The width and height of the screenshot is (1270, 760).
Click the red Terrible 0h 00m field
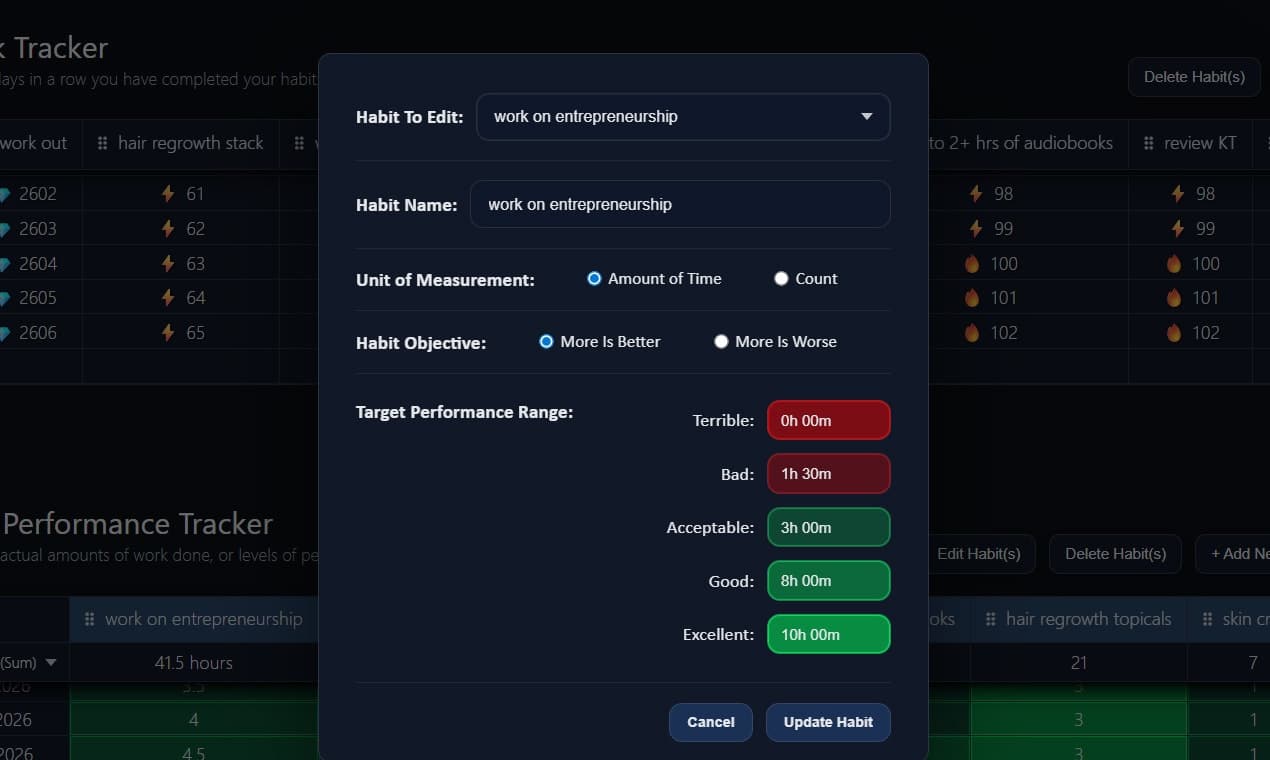(x=828, y=421)
